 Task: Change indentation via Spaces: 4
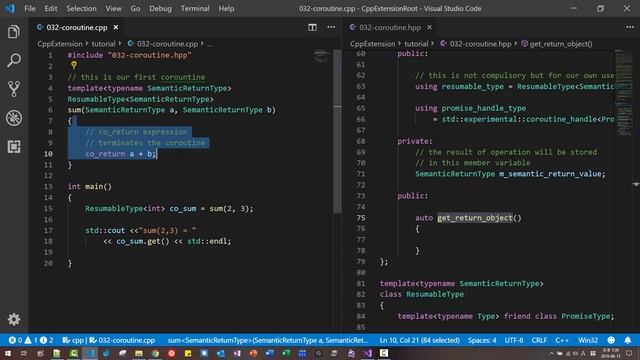tap(482, 340)
